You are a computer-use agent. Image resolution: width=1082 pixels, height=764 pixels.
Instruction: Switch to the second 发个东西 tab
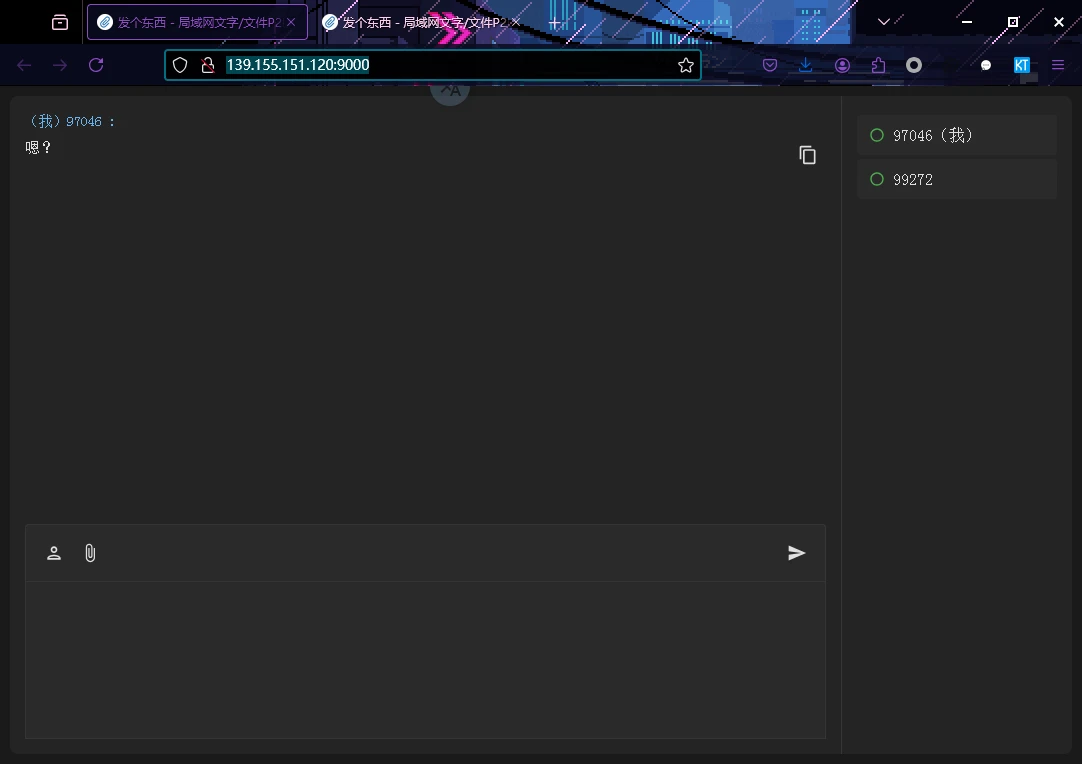click(420, 22)
